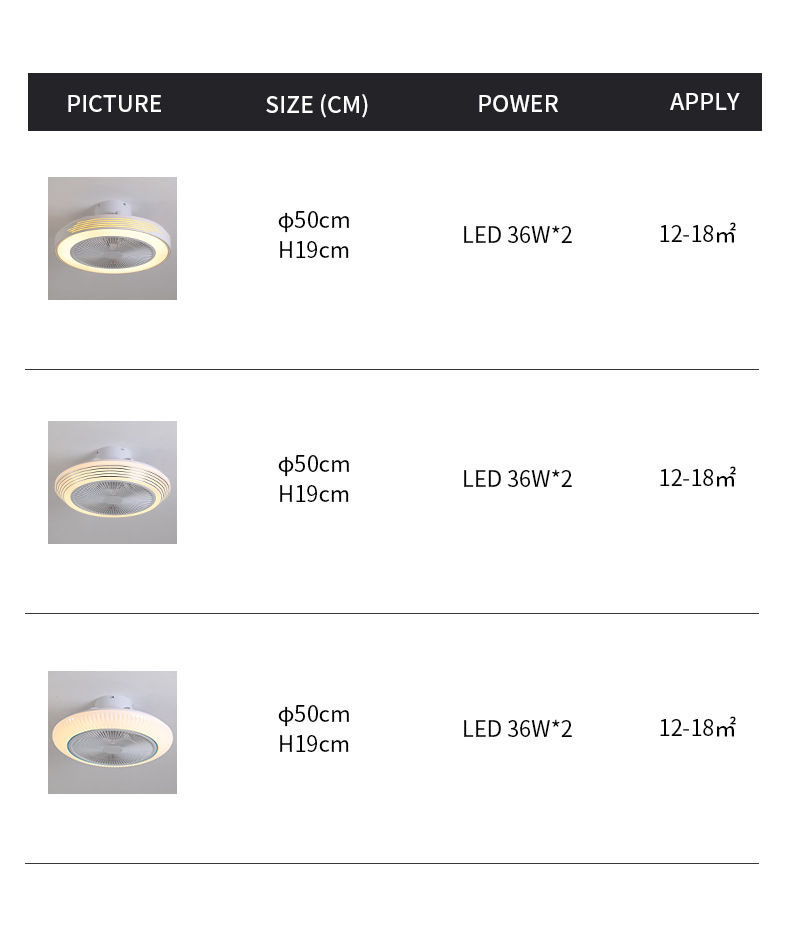Click H19cm in the second lamp row
790x936 pixels.
tap(314, 494)
